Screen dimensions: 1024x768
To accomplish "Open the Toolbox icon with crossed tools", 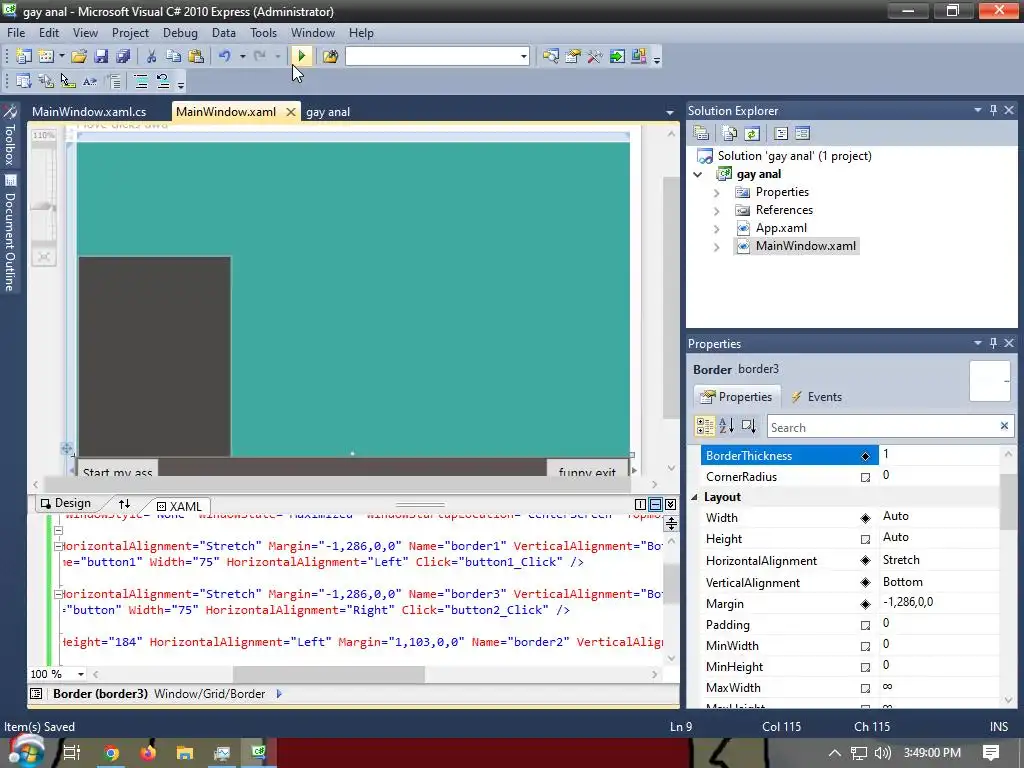I will click(594, 56).
